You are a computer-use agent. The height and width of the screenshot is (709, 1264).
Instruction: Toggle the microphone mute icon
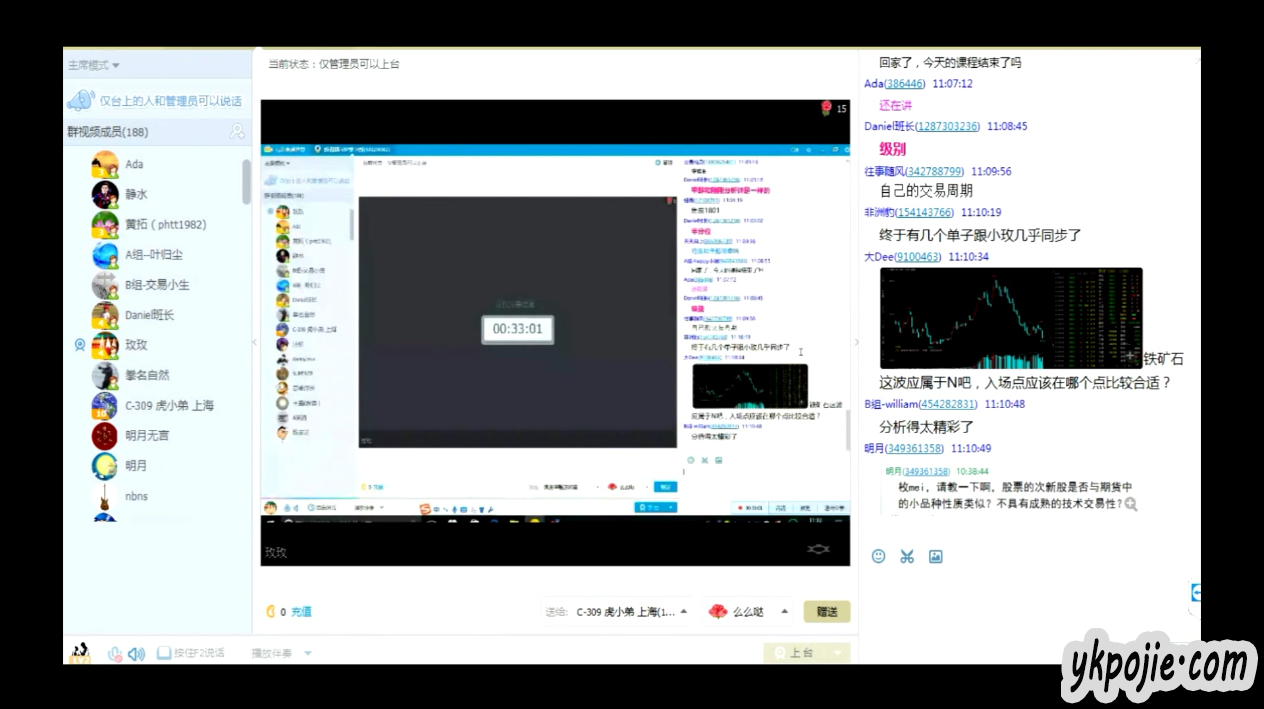point(115,653)
